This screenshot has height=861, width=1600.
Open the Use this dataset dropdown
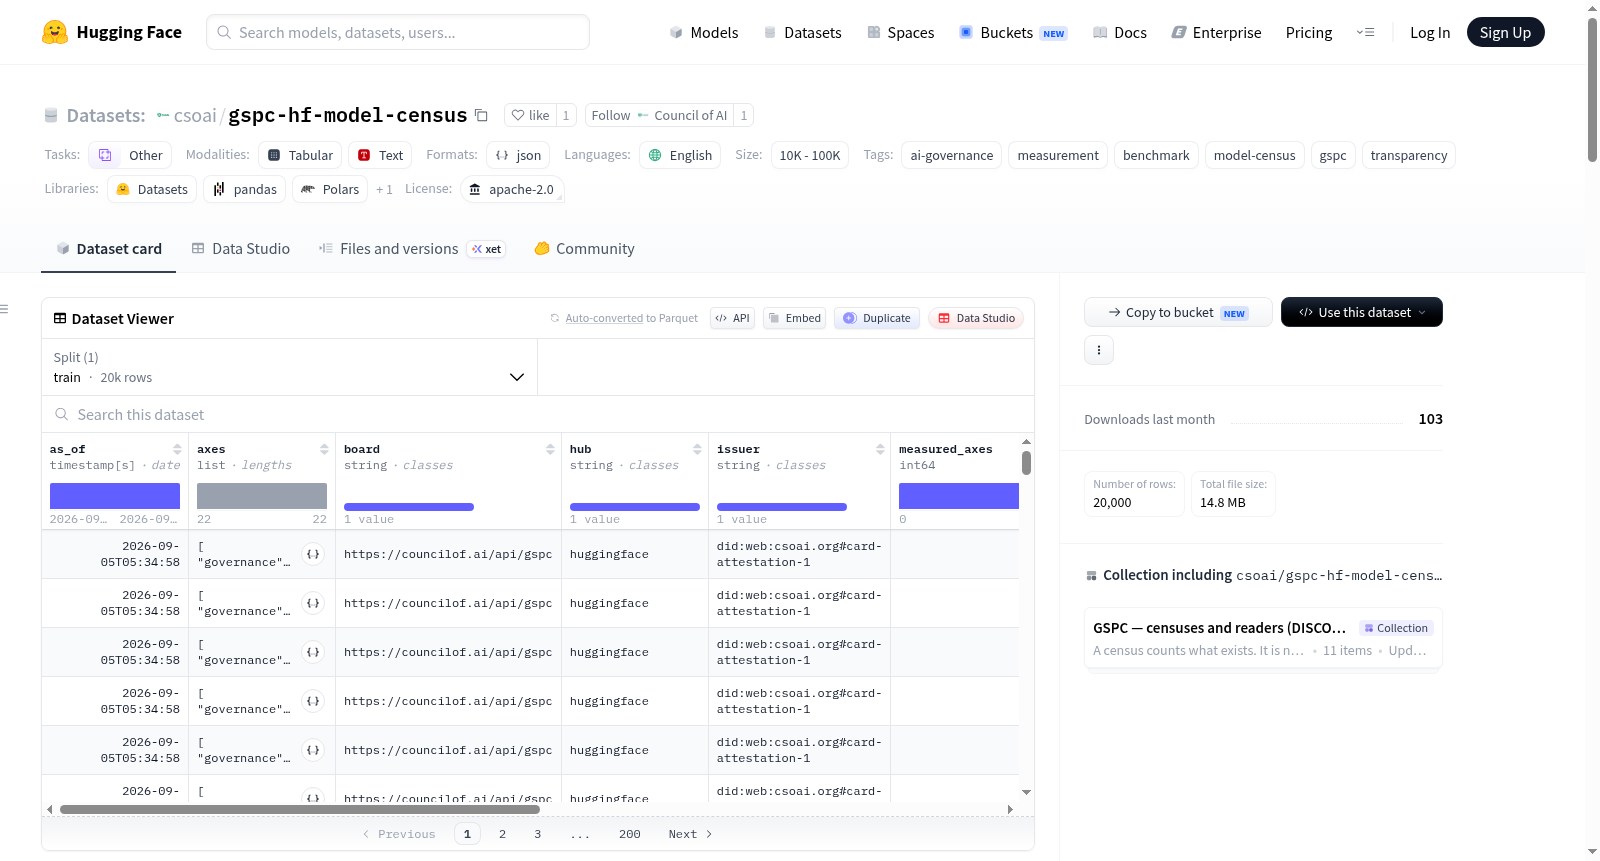(1362, 312)
